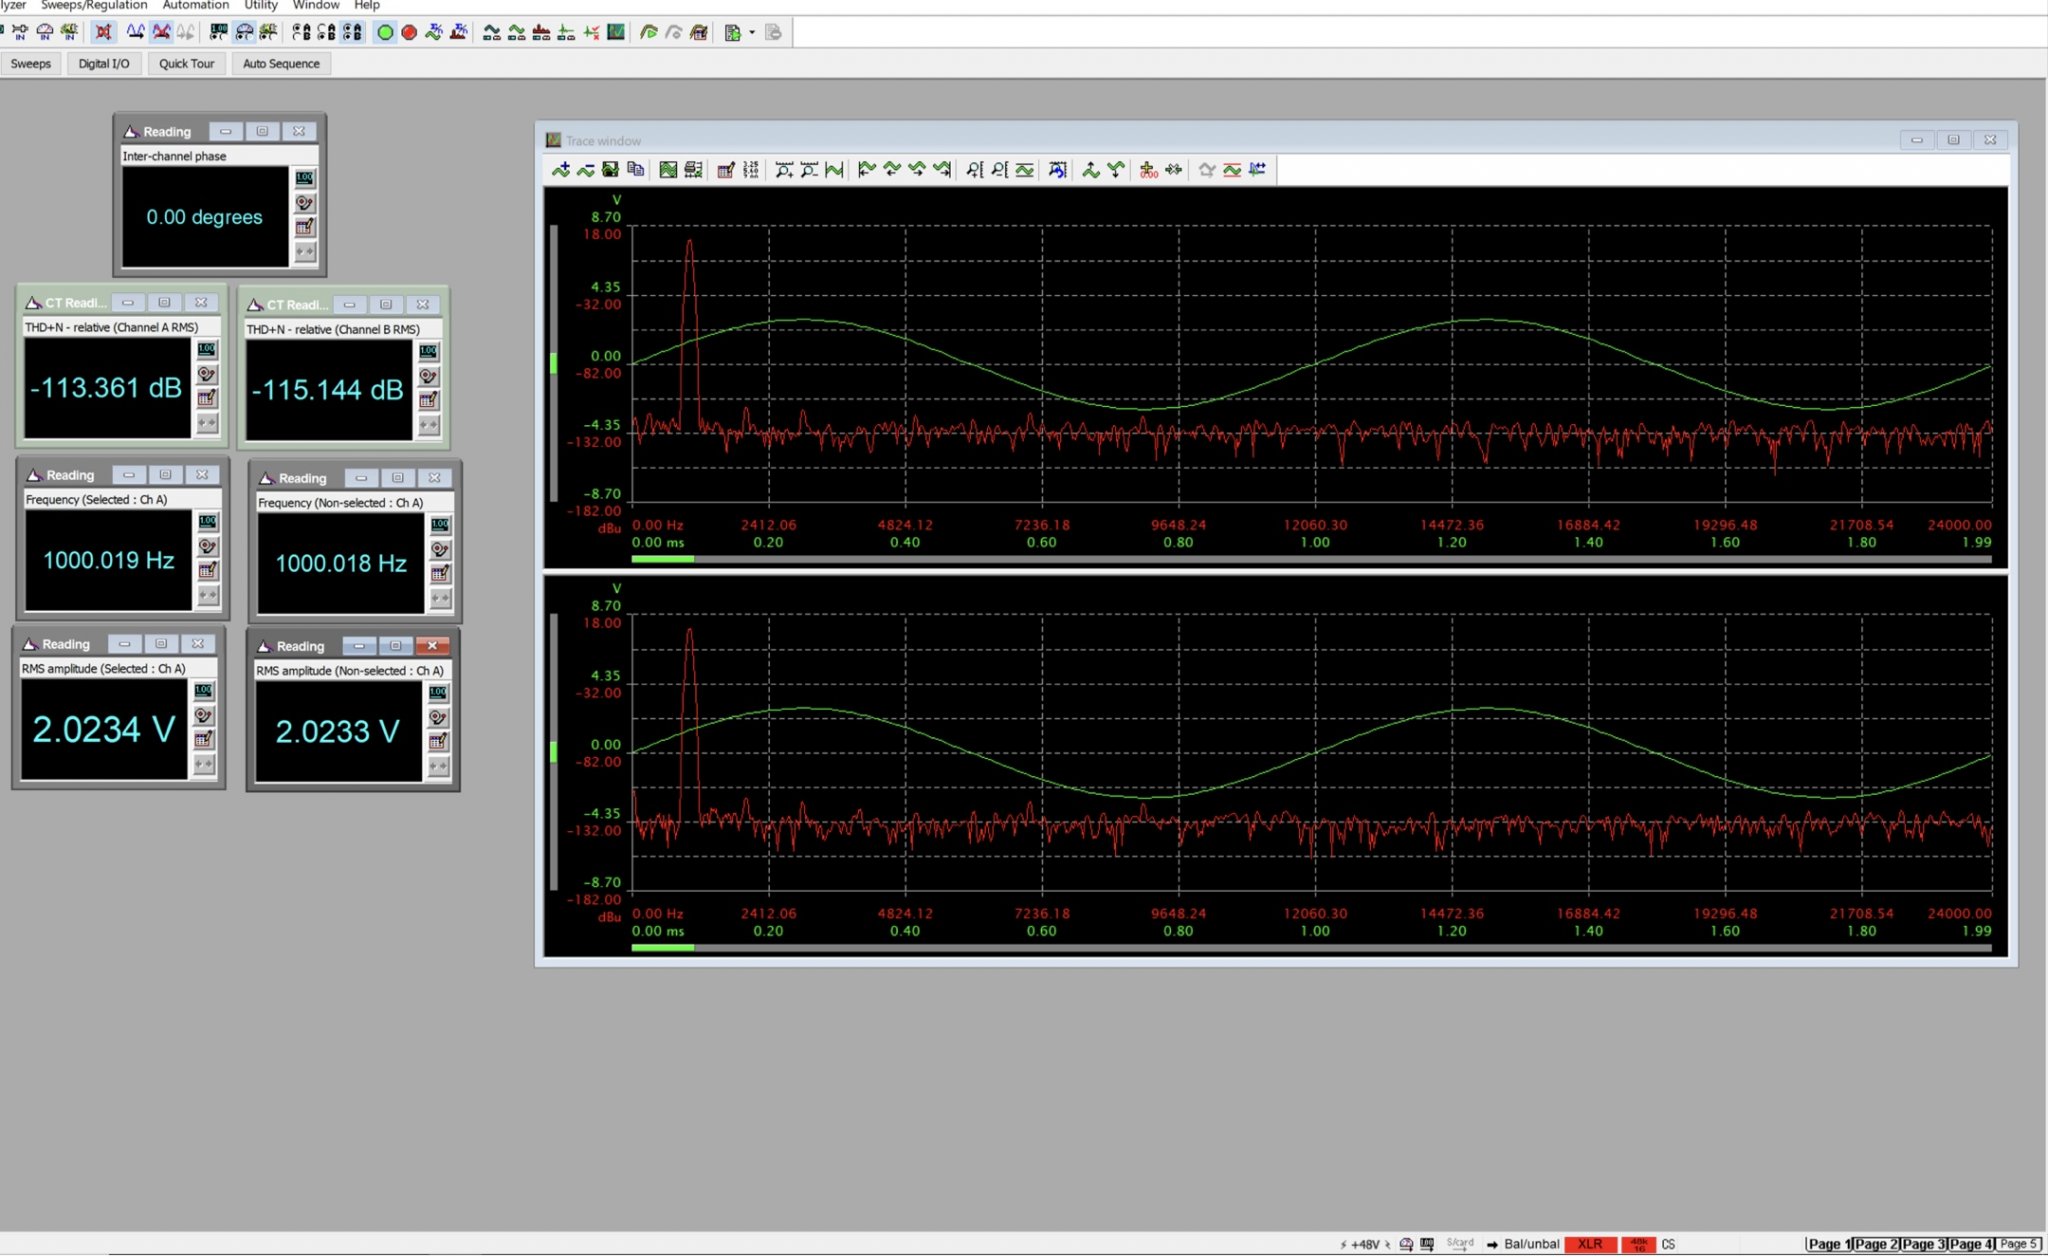Open the Utility menu
The width and height of the screenshot is (2048, 1257).
click(x=261, y=5)
